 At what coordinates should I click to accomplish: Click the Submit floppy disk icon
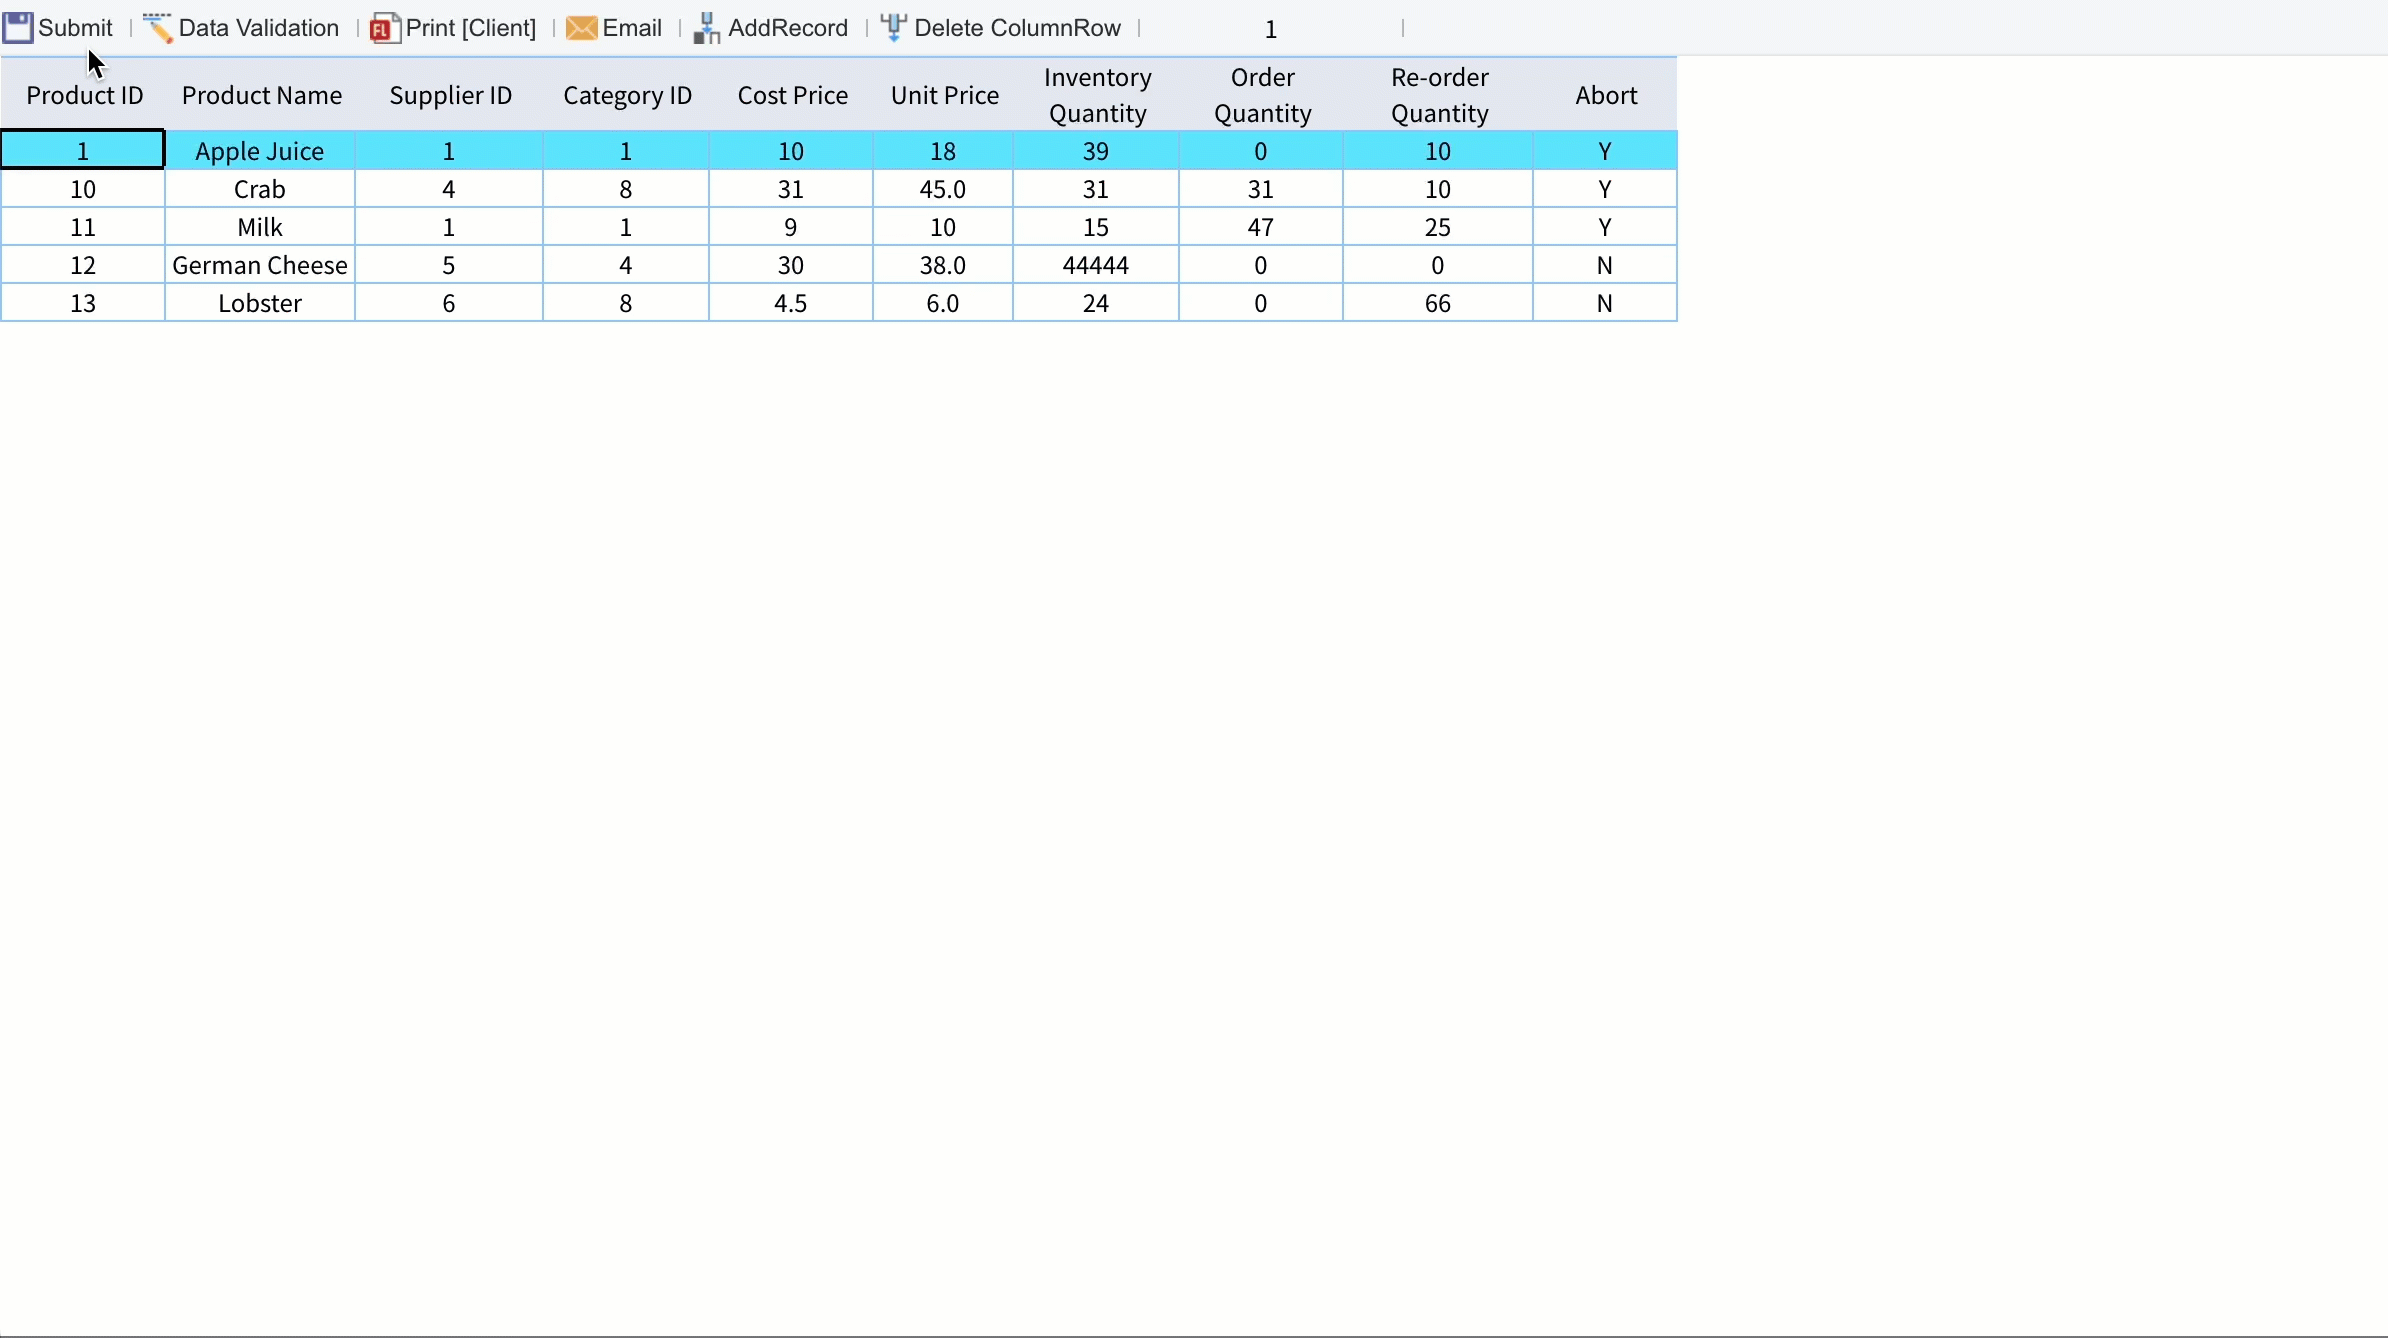(x=18, y=28)
